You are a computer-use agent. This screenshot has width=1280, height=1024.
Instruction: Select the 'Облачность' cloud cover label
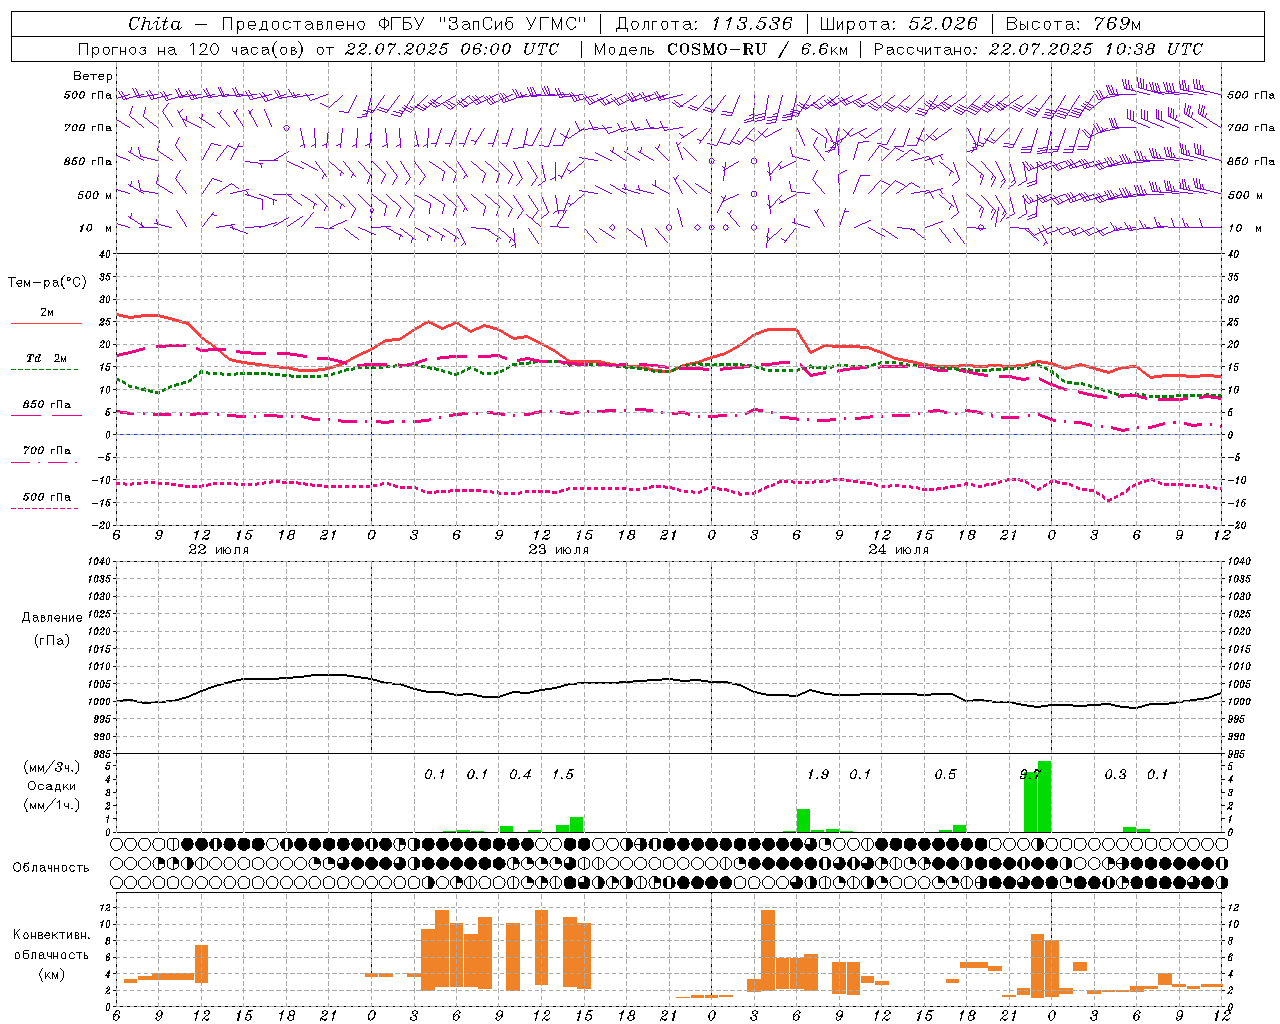point(51,867)
